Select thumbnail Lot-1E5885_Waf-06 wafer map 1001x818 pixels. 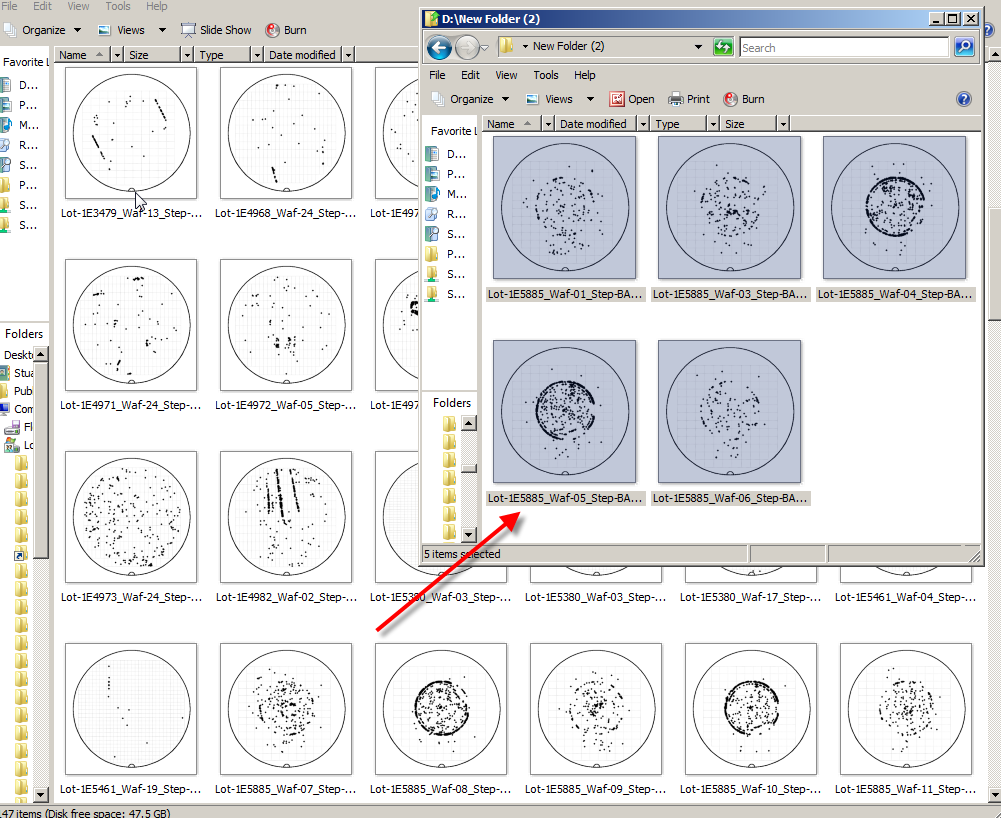tap(729, 412)
